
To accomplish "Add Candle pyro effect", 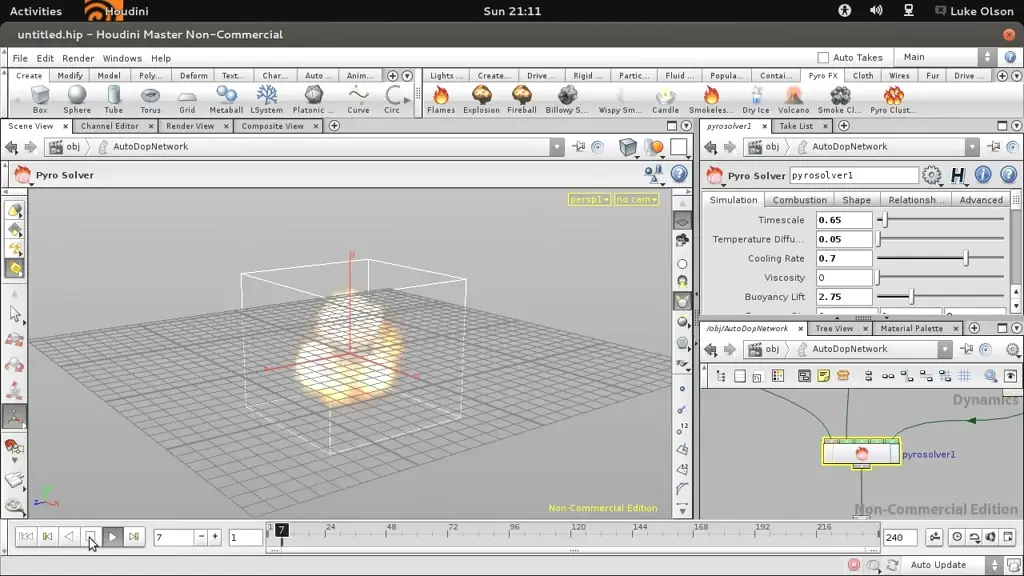I will (665, 99).
